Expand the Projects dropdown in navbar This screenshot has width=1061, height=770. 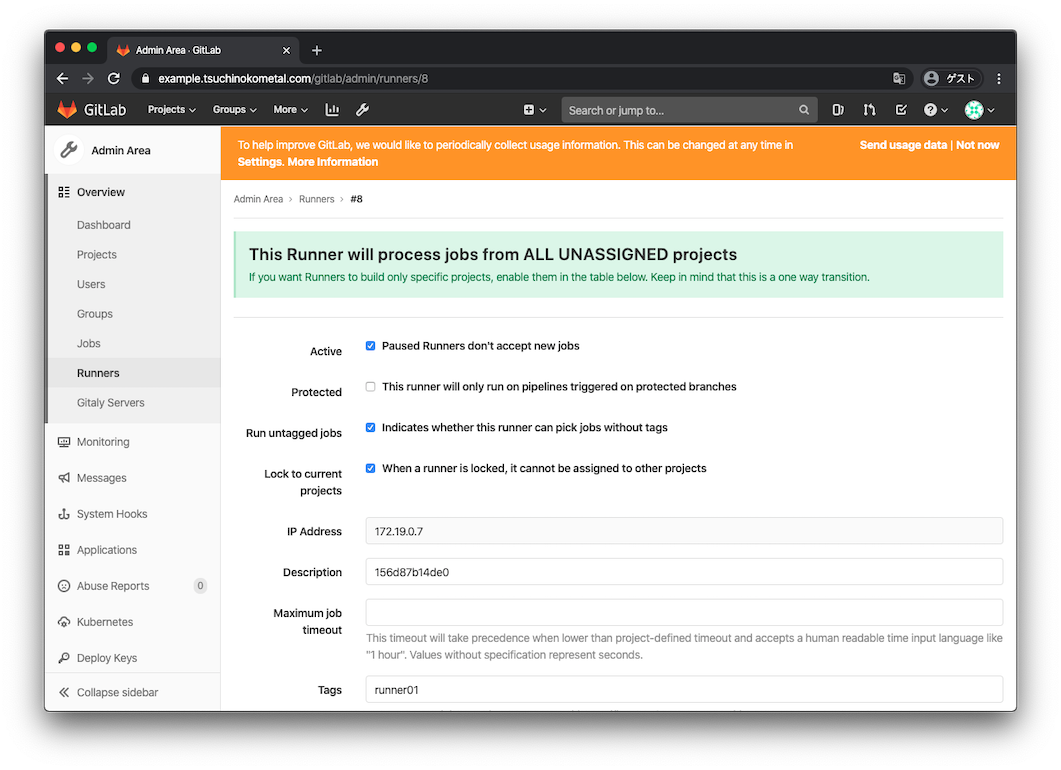click(x=171, y=110)
